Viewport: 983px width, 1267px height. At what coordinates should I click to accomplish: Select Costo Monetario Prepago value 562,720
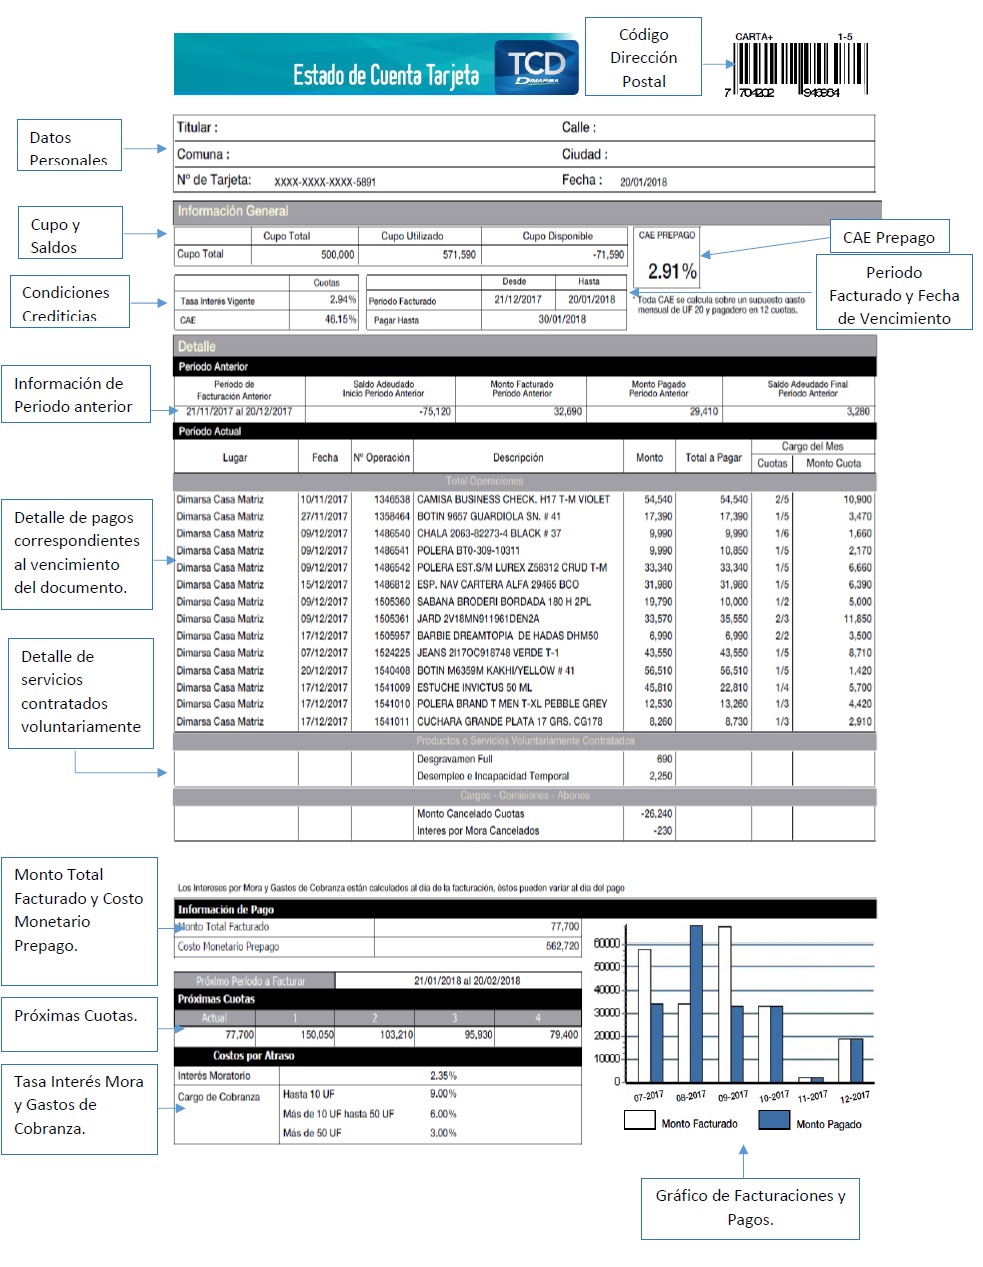coord(562,946)
